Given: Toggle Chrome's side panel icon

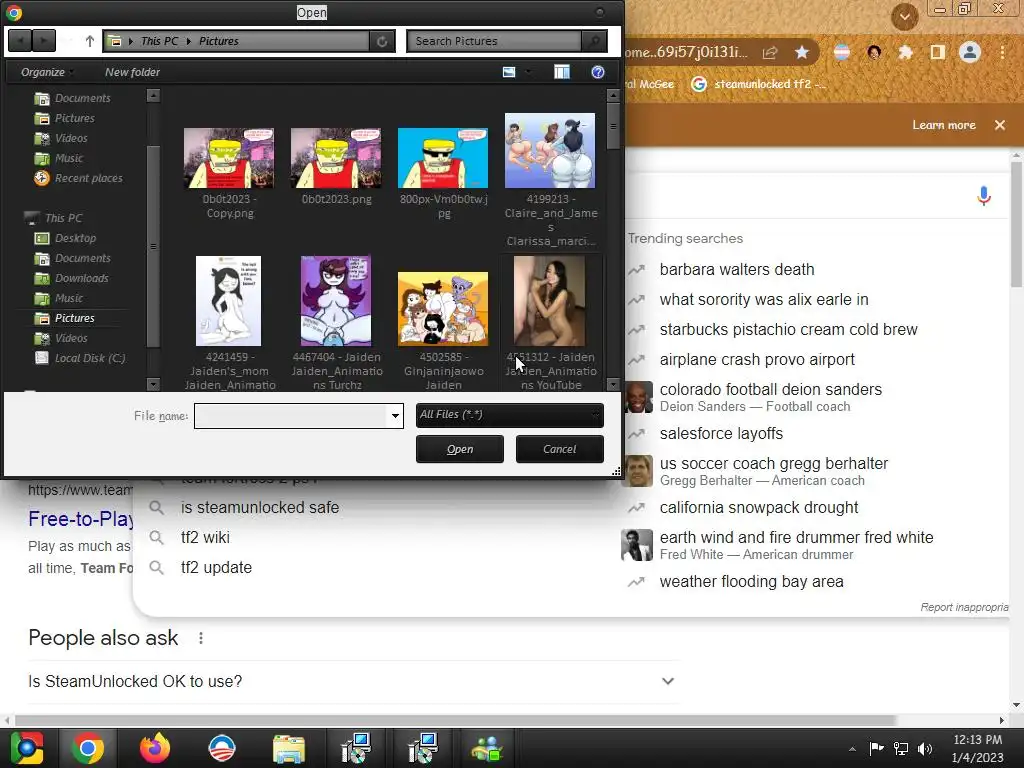Looking at the screenshot, I should tap(937, 52).
